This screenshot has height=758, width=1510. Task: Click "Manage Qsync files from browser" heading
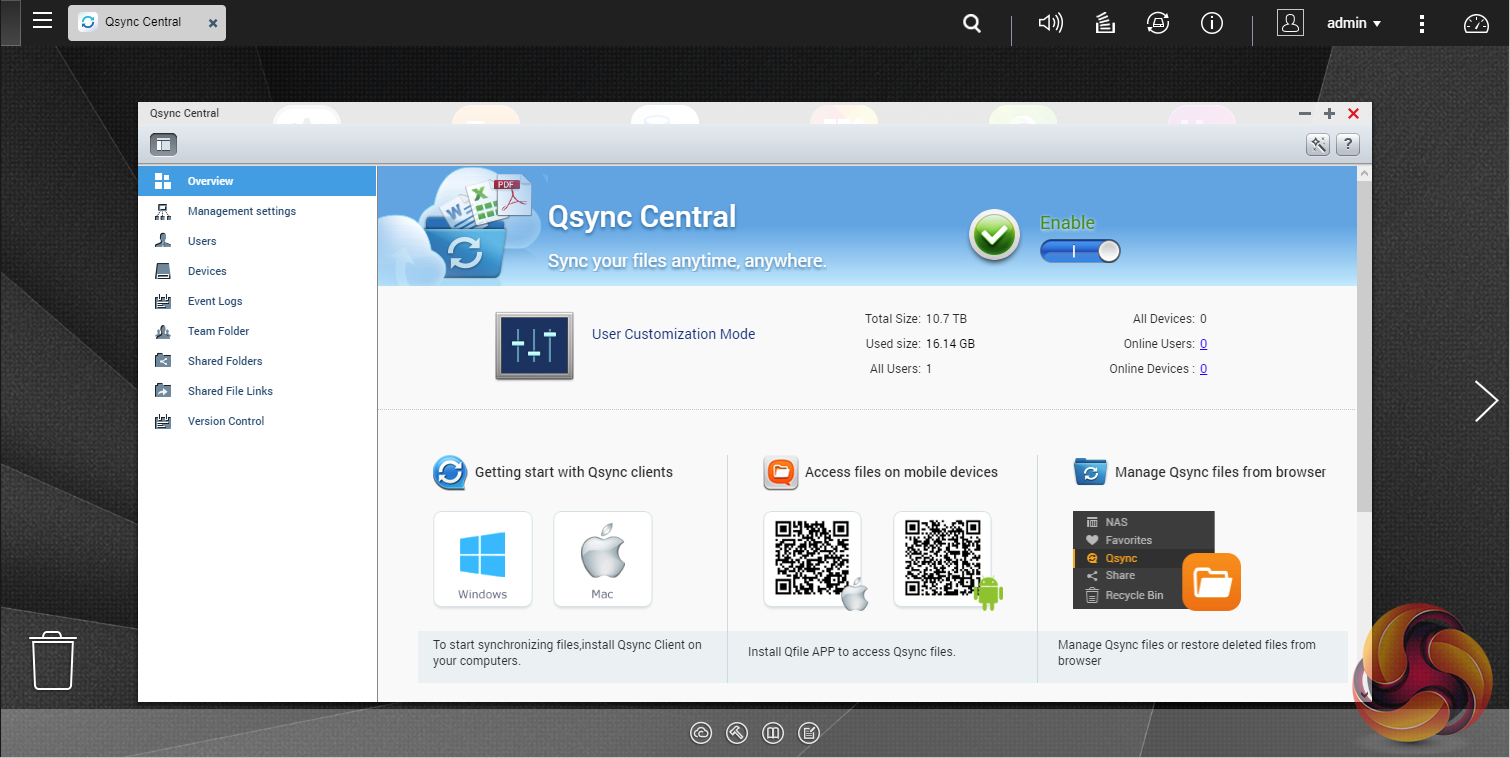(1220, 472)
